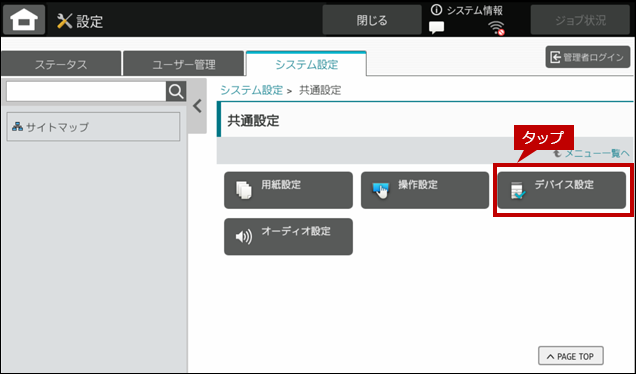Switch to the ユーザー管理 tab

(x=184, y=64)
